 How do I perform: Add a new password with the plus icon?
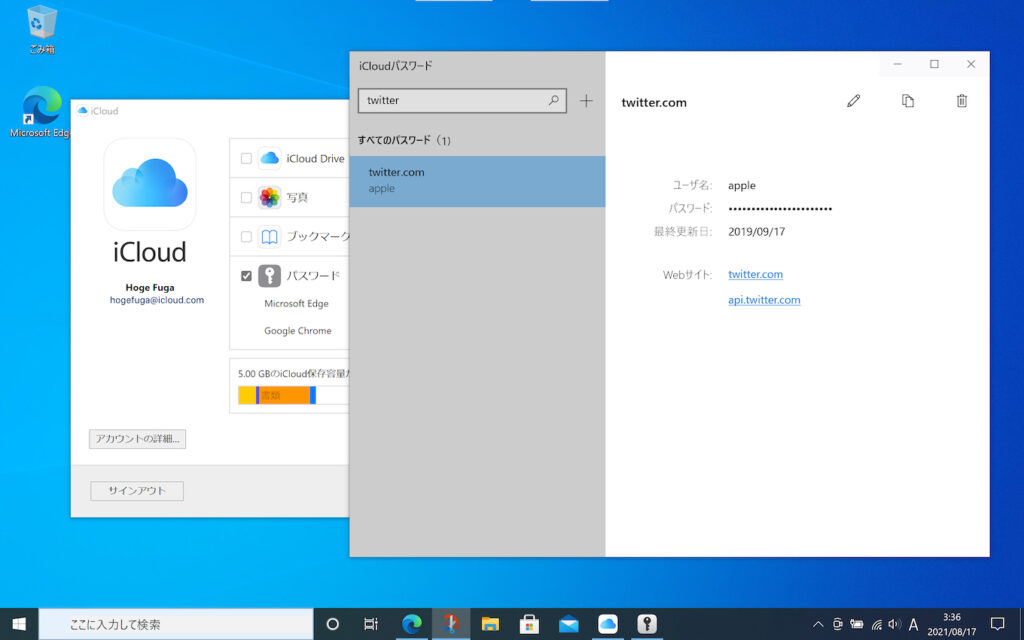pyautogui.click(x=586, y=100)
